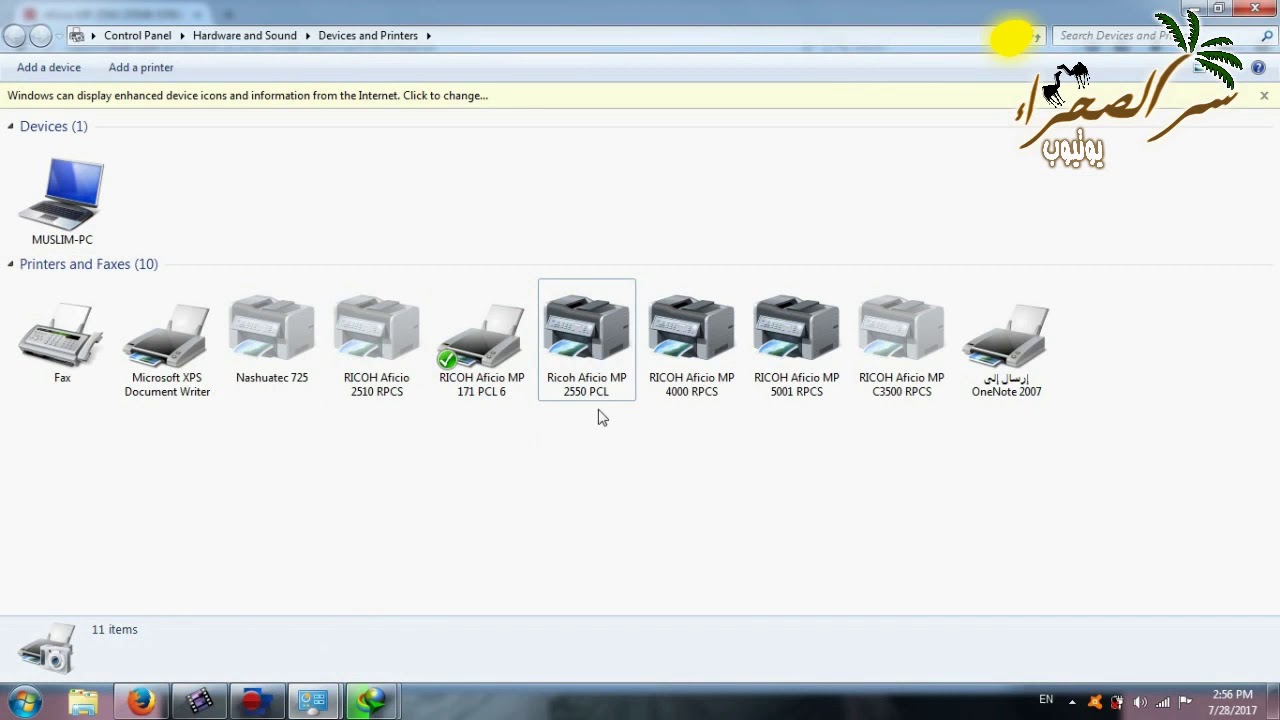1280x720 pixels.
Task: Open the Control Panel taskbar button
Action: click(x=314, y=702)
